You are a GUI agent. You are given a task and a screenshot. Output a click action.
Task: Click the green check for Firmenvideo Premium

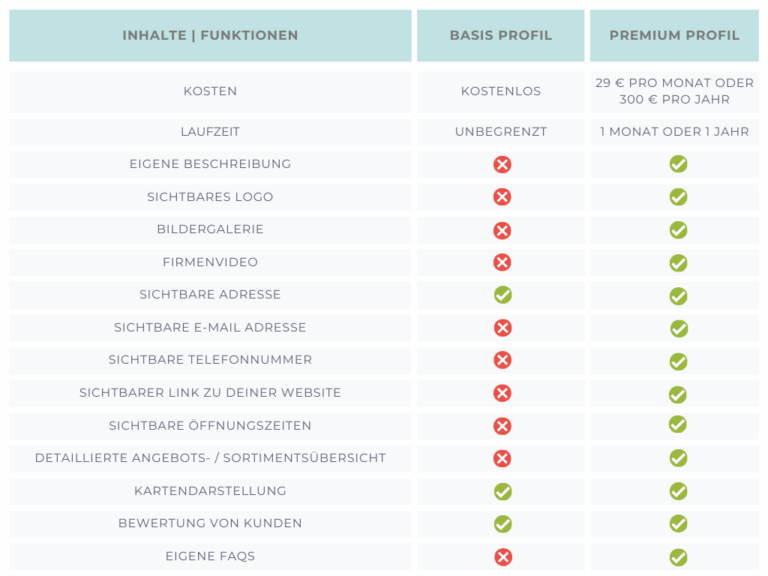678,263
